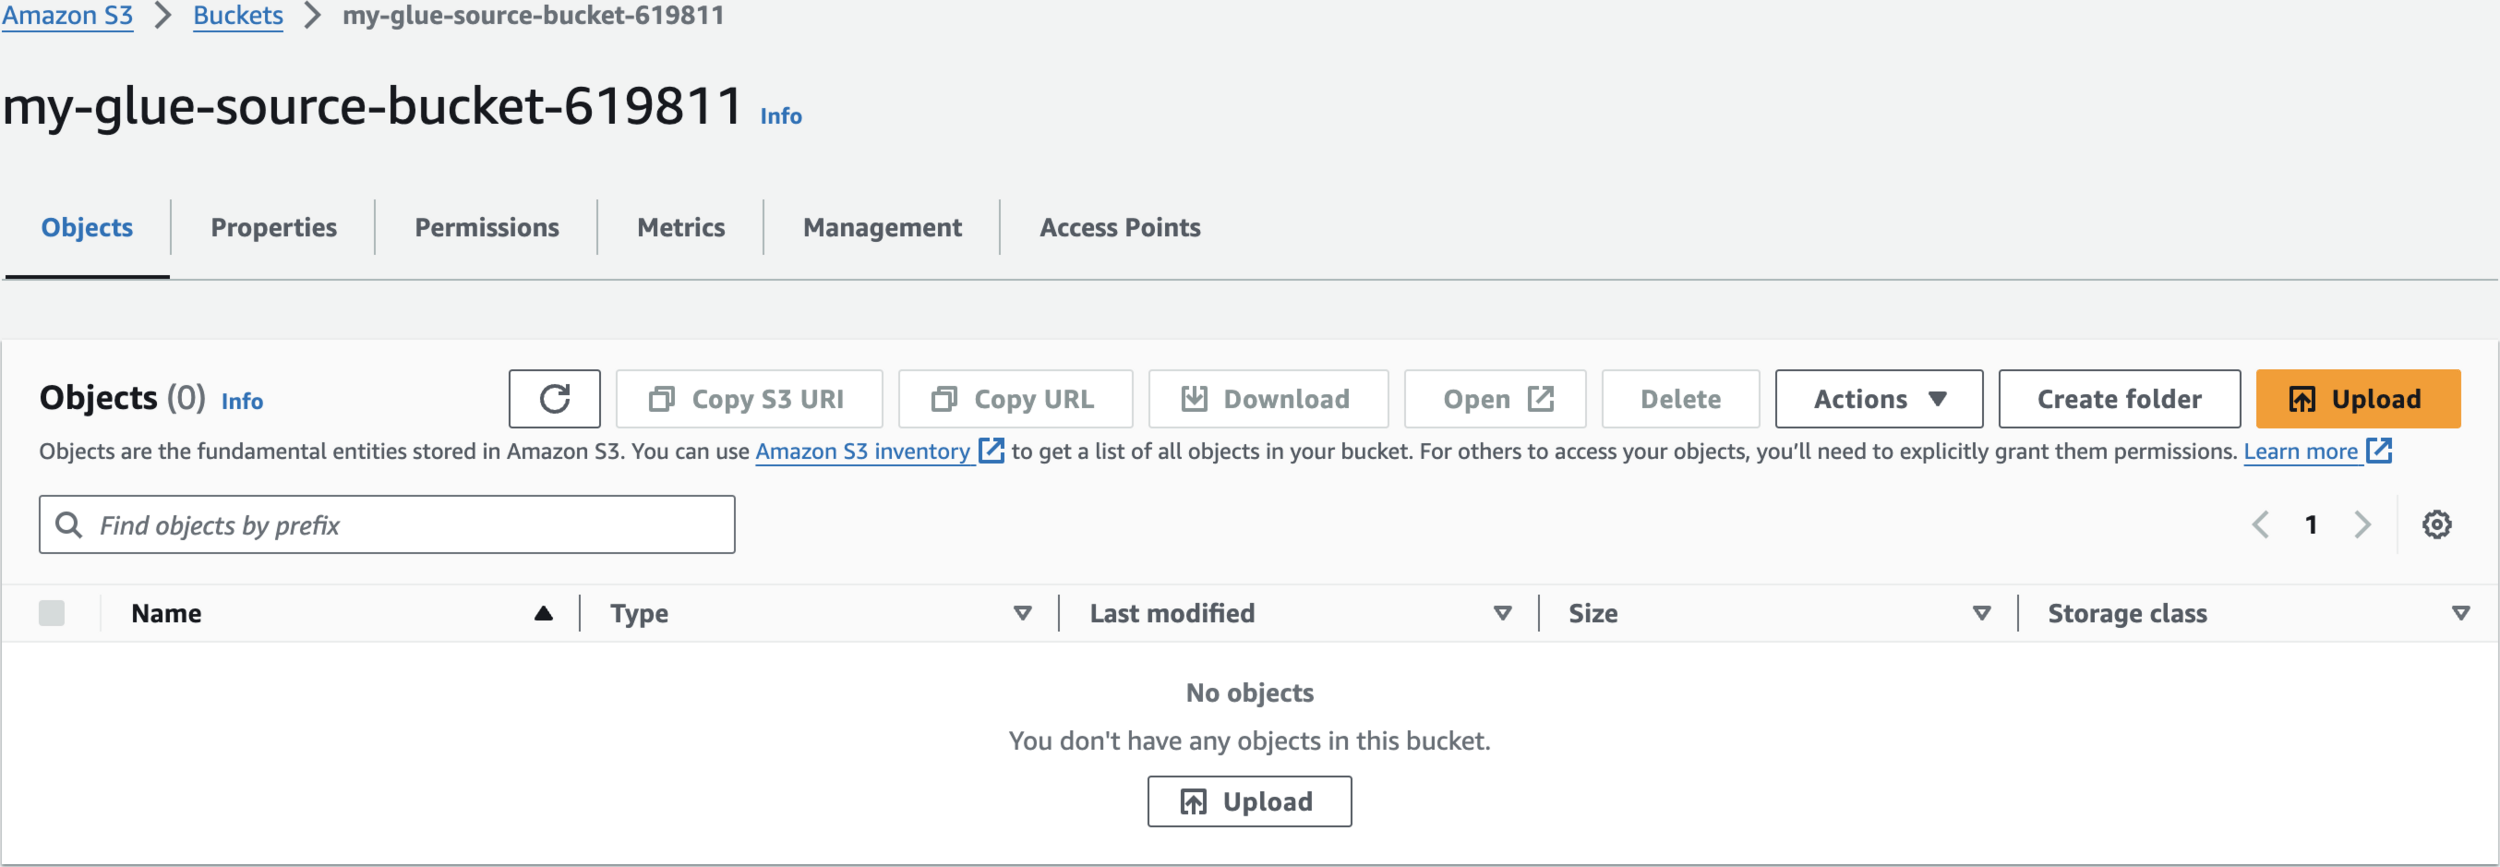This screenshot has width=2500, height=867.
Task: Open the Metrics tab
Action: [x=681, y=228]
